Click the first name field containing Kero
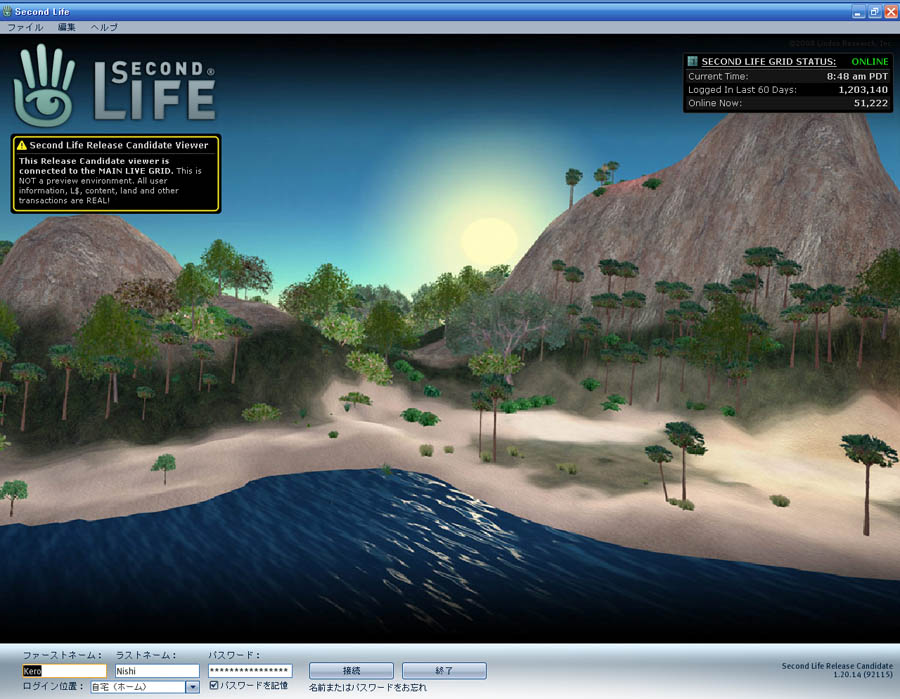Screen dimensions: 900x699 64,670
